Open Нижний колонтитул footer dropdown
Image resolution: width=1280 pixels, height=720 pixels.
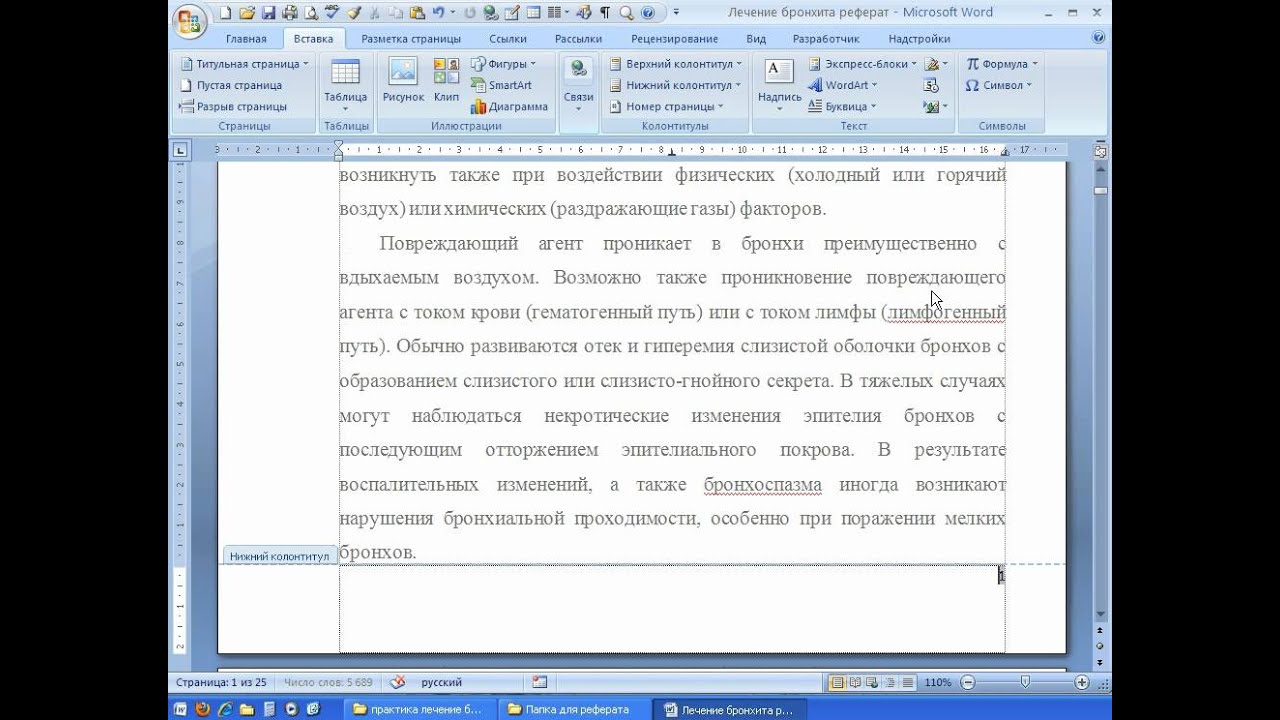click(x=675, y=85)
